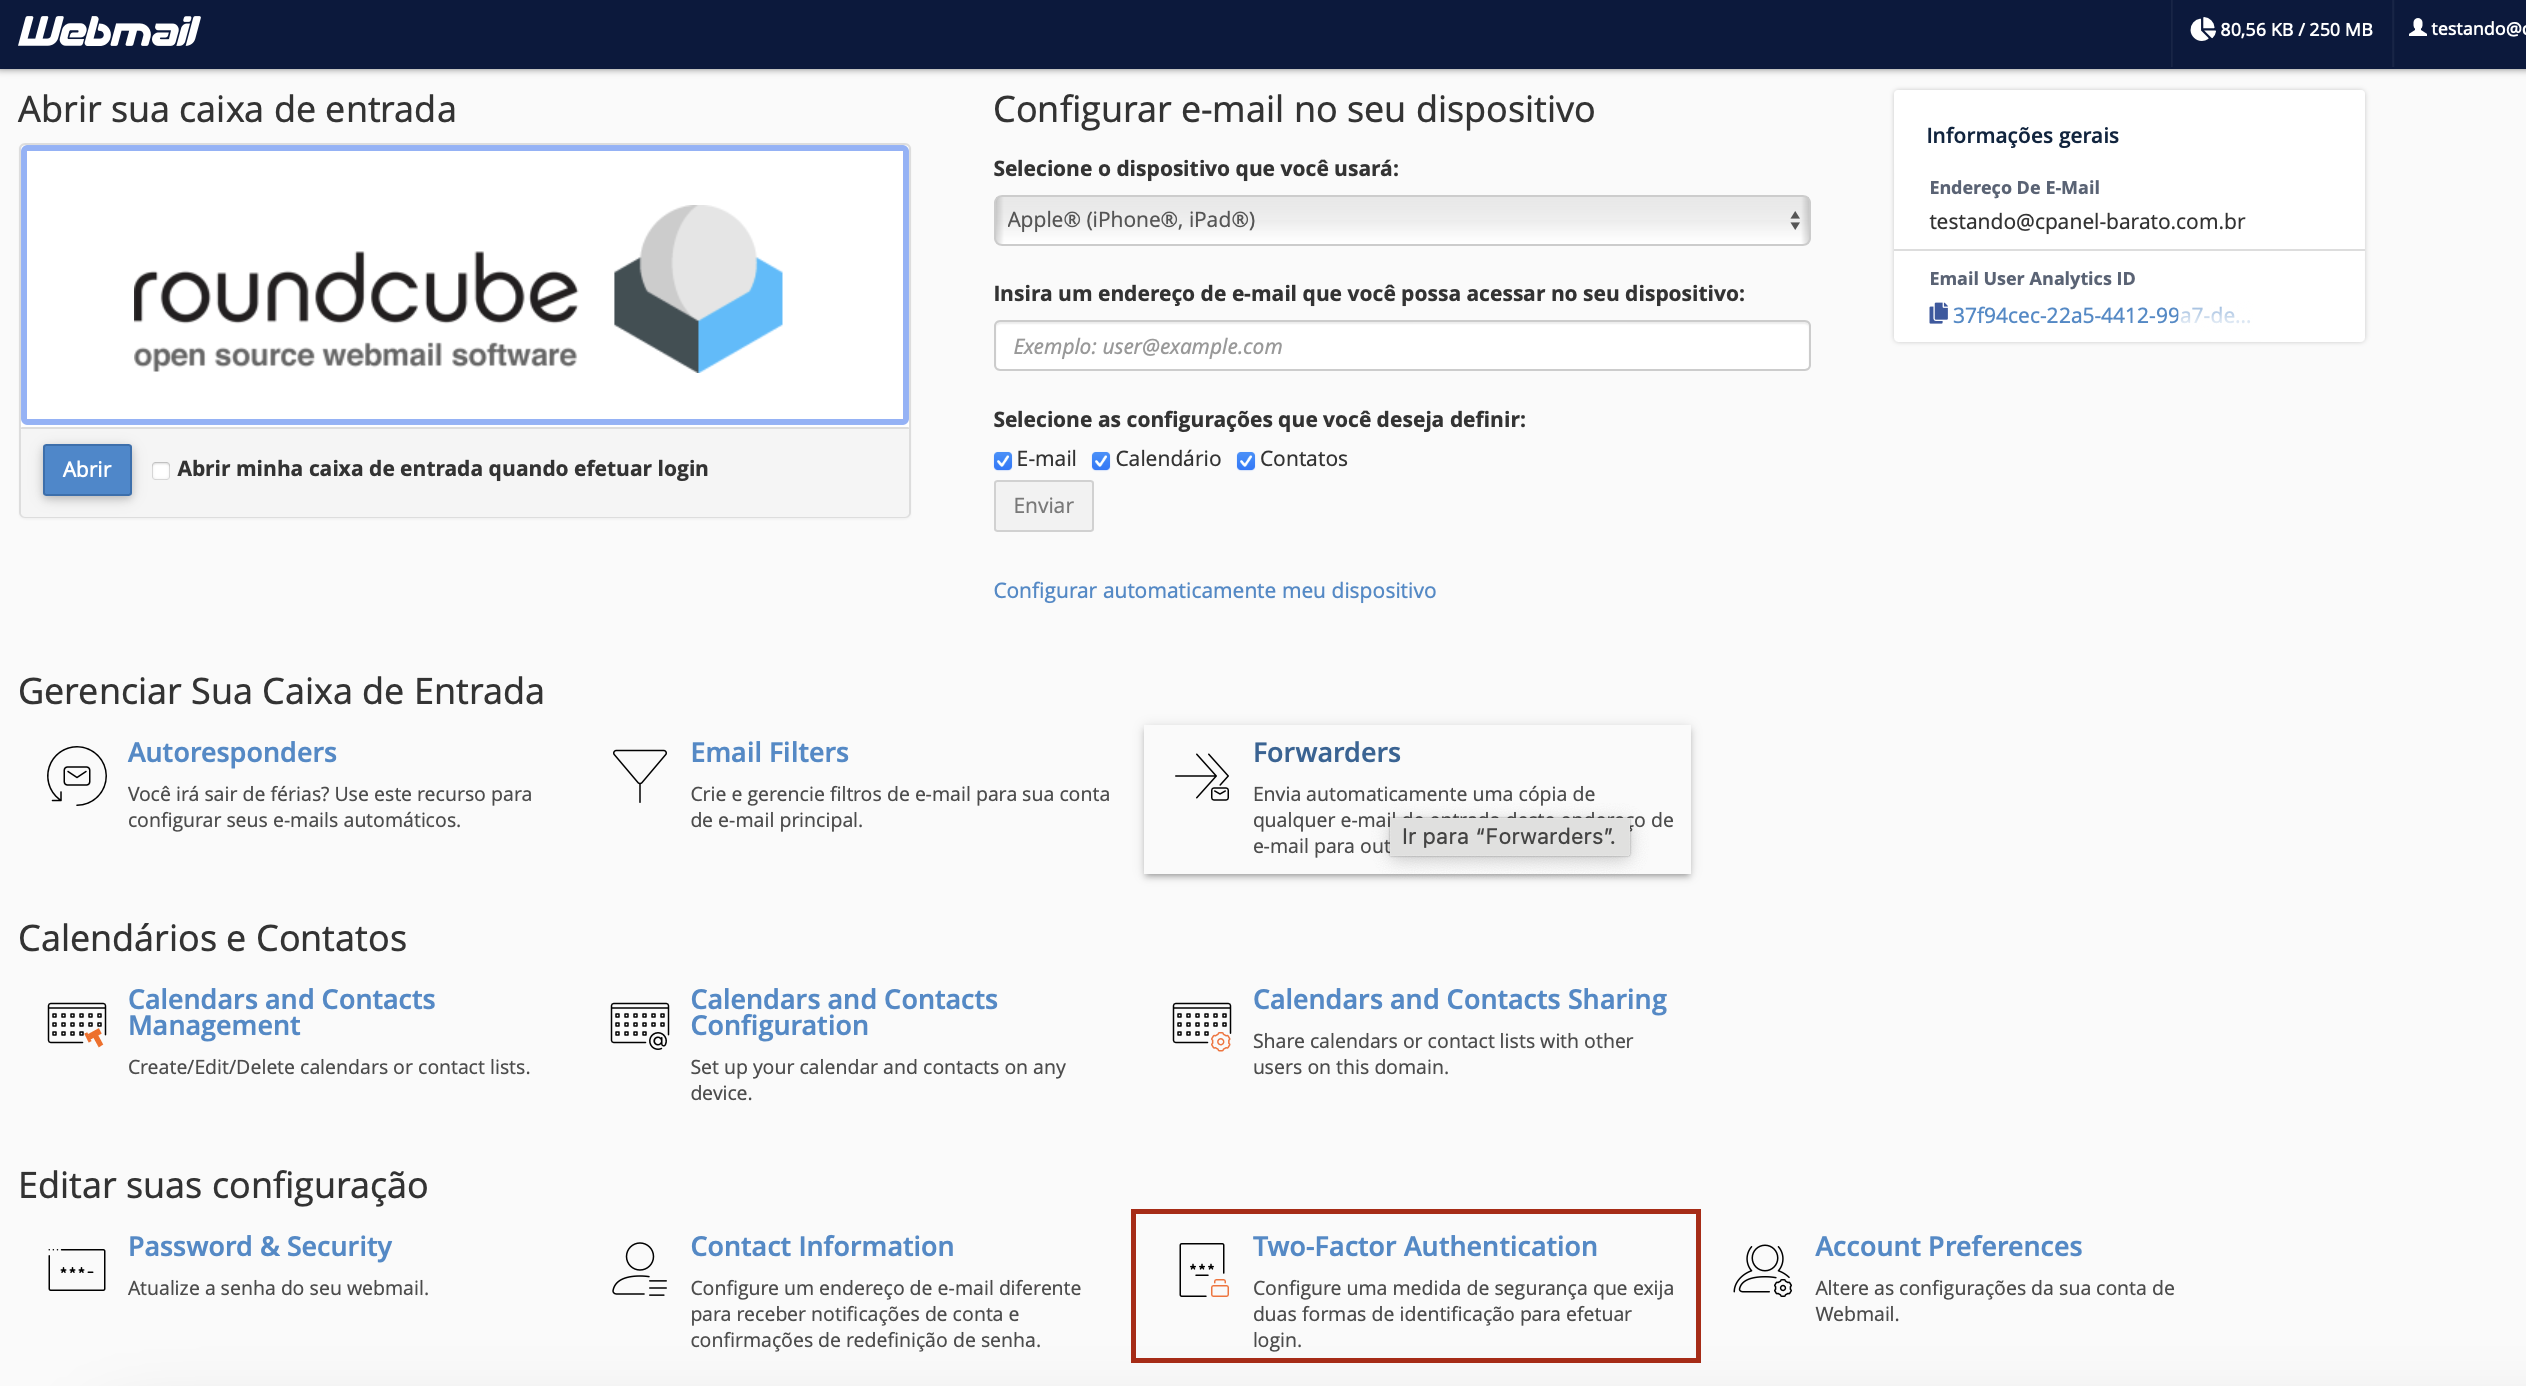Open Account Preferences link

tap(1948, 1246)
